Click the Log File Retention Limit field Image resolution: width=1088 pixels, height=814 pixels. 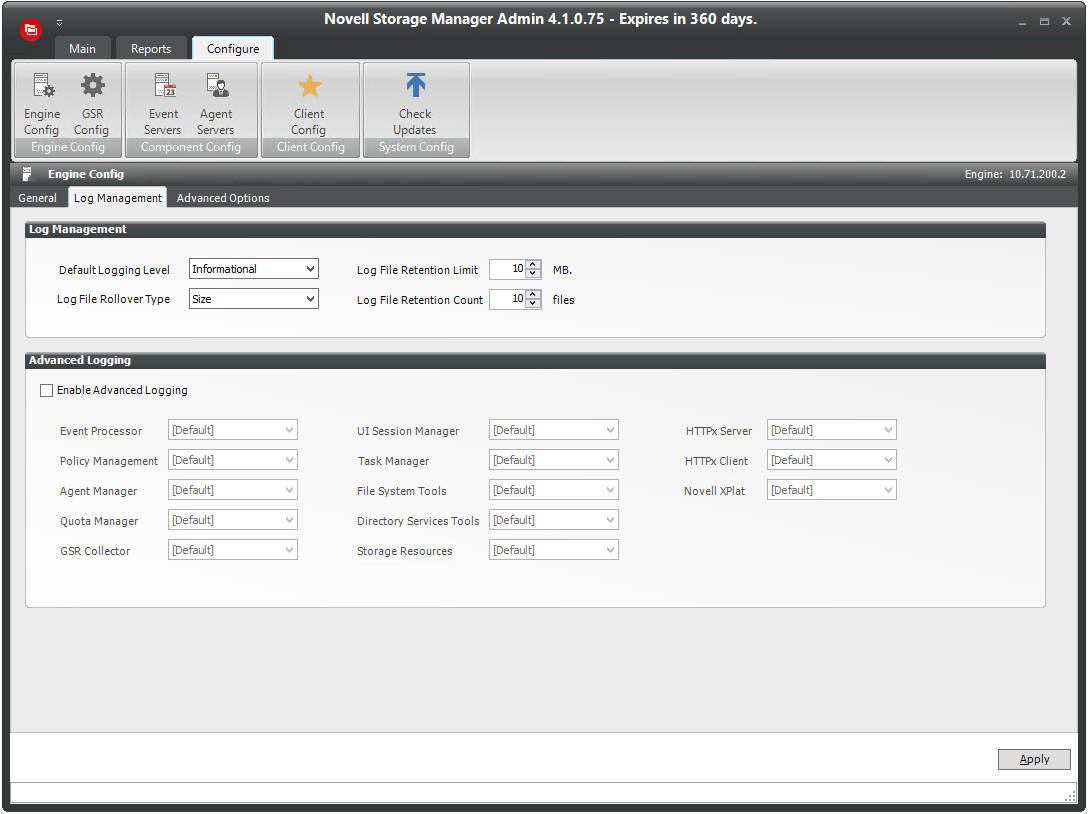[508, 269]
